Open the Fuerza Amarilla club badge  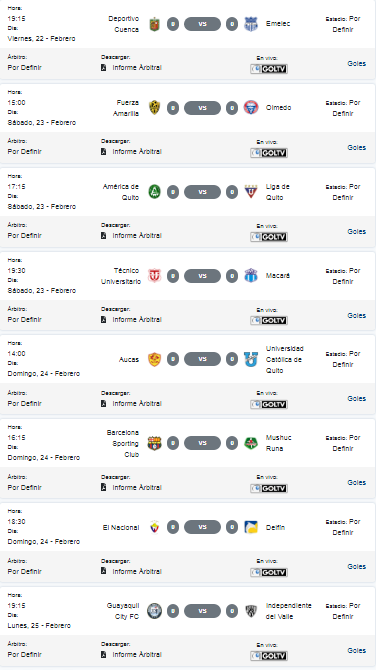pyautogui.click(x=154, y=108)
